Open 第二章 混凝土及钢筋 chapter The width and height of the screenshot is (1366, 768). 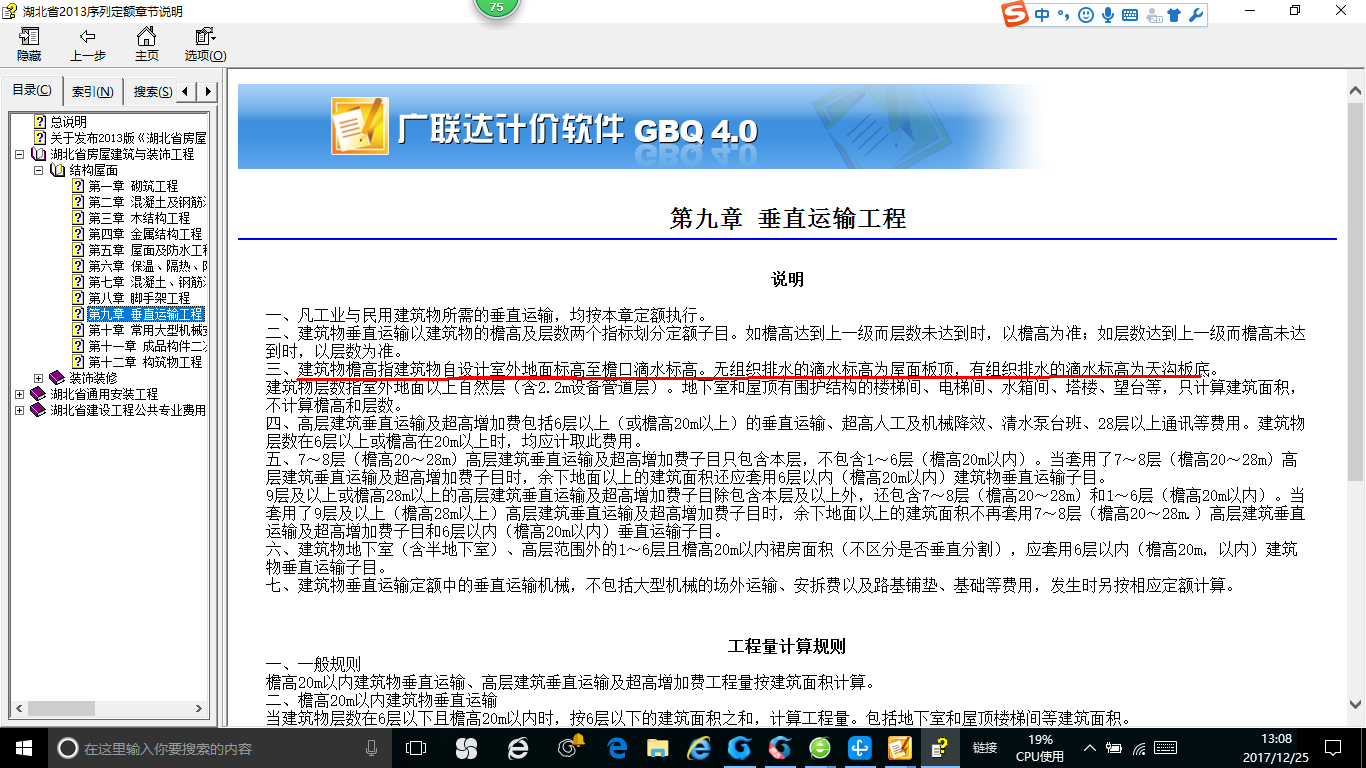point(147,202)
